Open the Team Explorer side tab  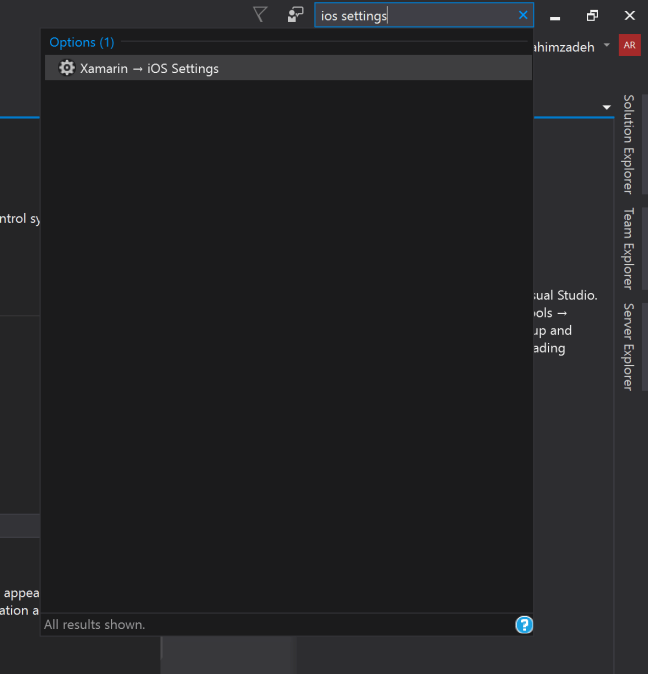click(x=628, y=248)
